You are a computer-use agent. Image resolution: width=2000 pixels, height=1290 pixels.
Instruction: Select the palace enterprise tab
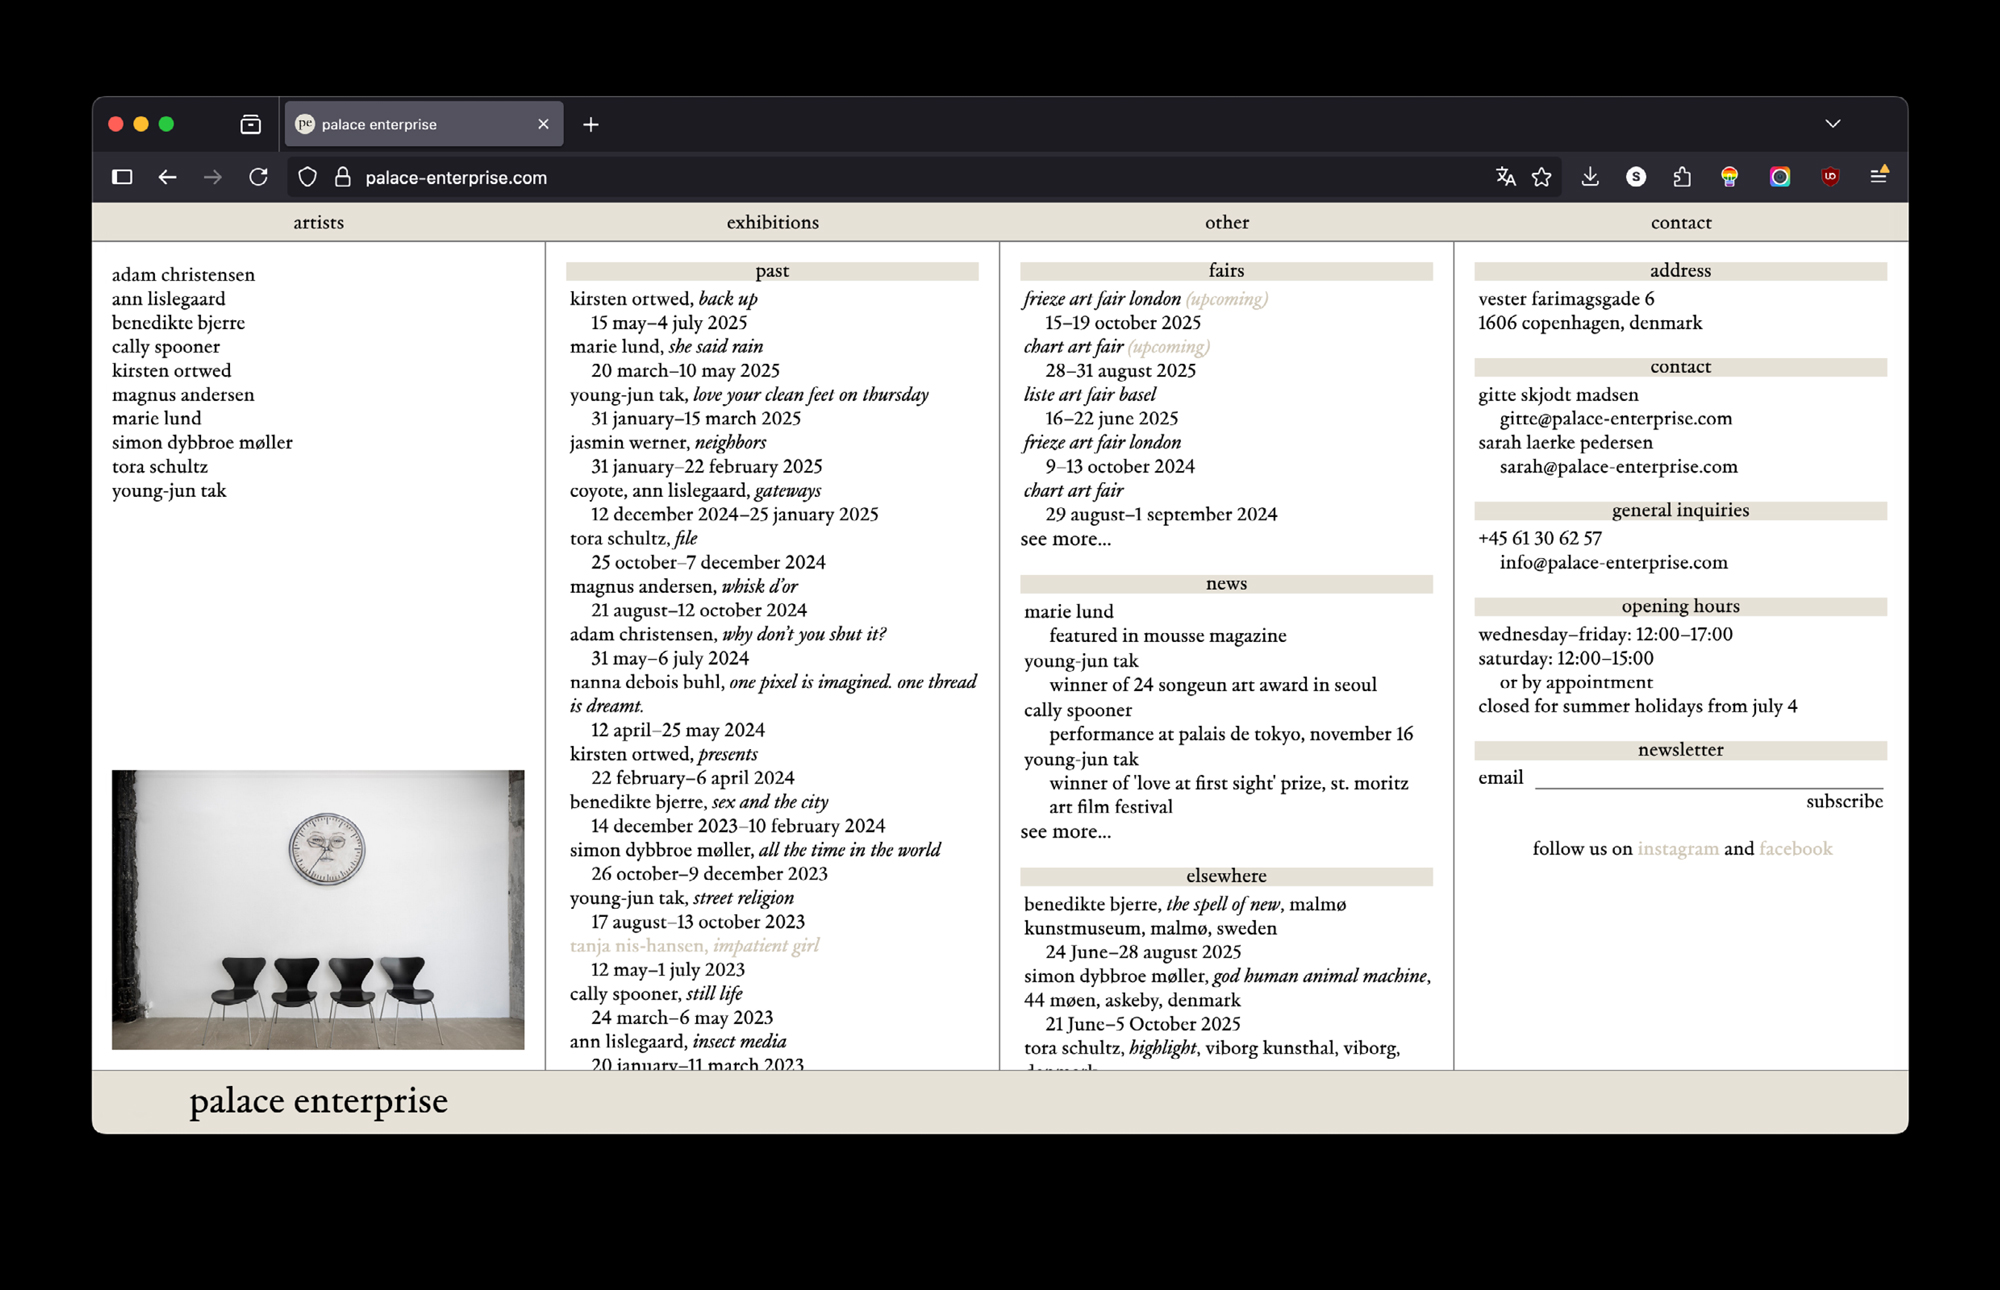(x=424, y=124)
